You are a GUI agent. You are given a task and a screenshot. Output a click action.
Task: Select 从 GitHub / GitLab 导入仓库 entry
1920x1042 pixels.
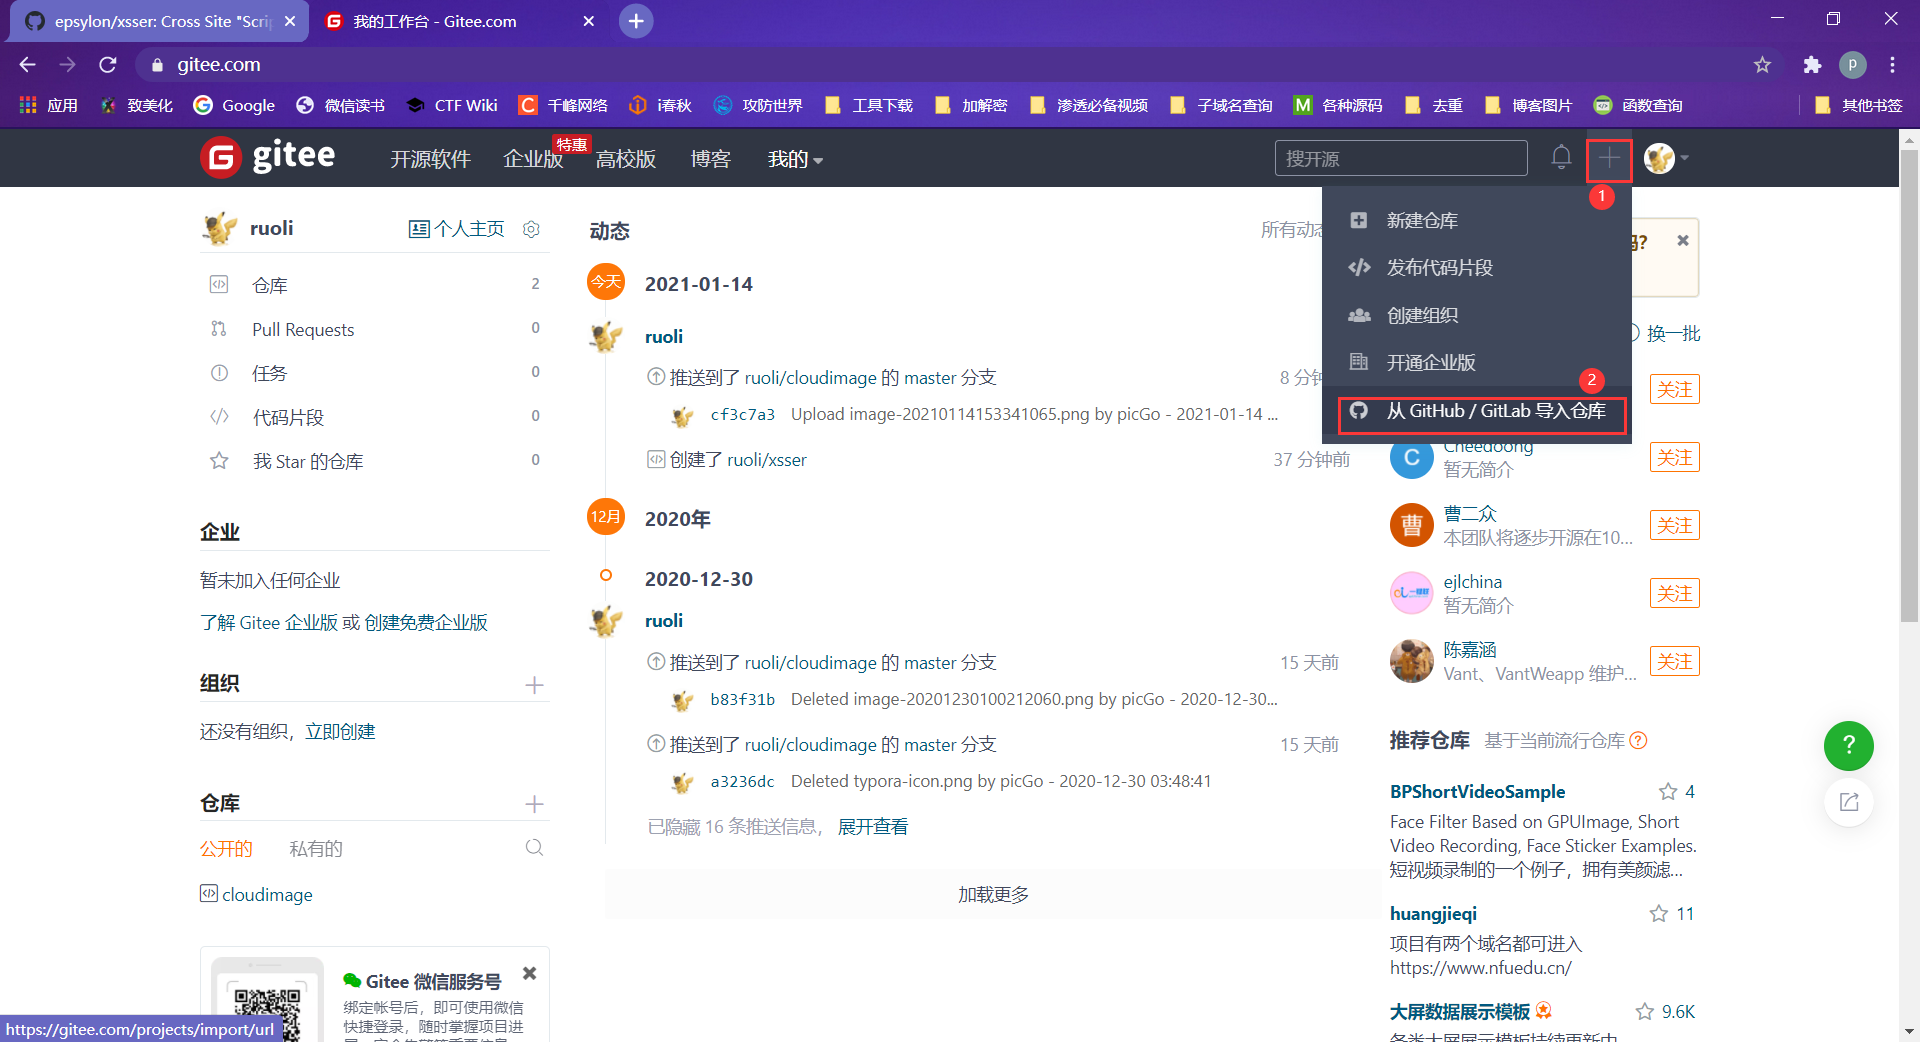click(1481, 411)
